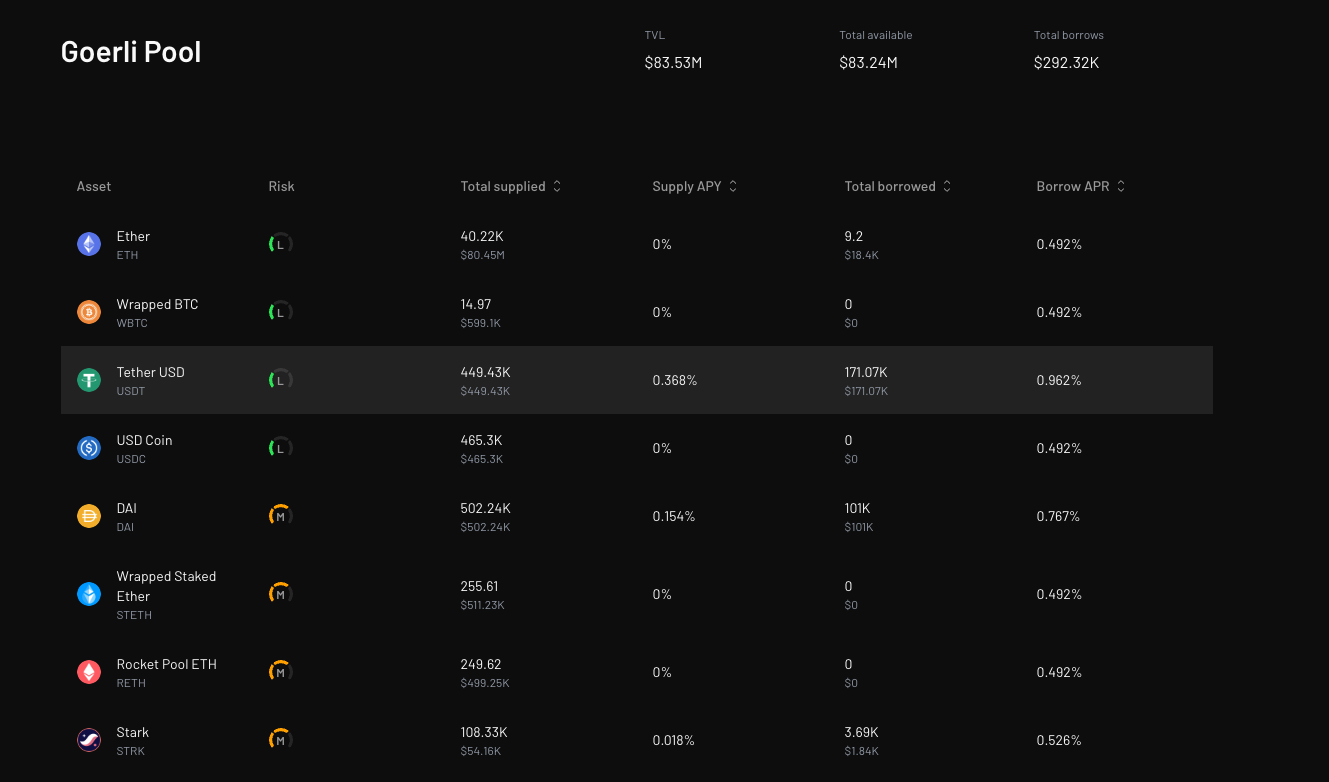Click the Wrapped BTC bitcoin icon

click(89, 312)
